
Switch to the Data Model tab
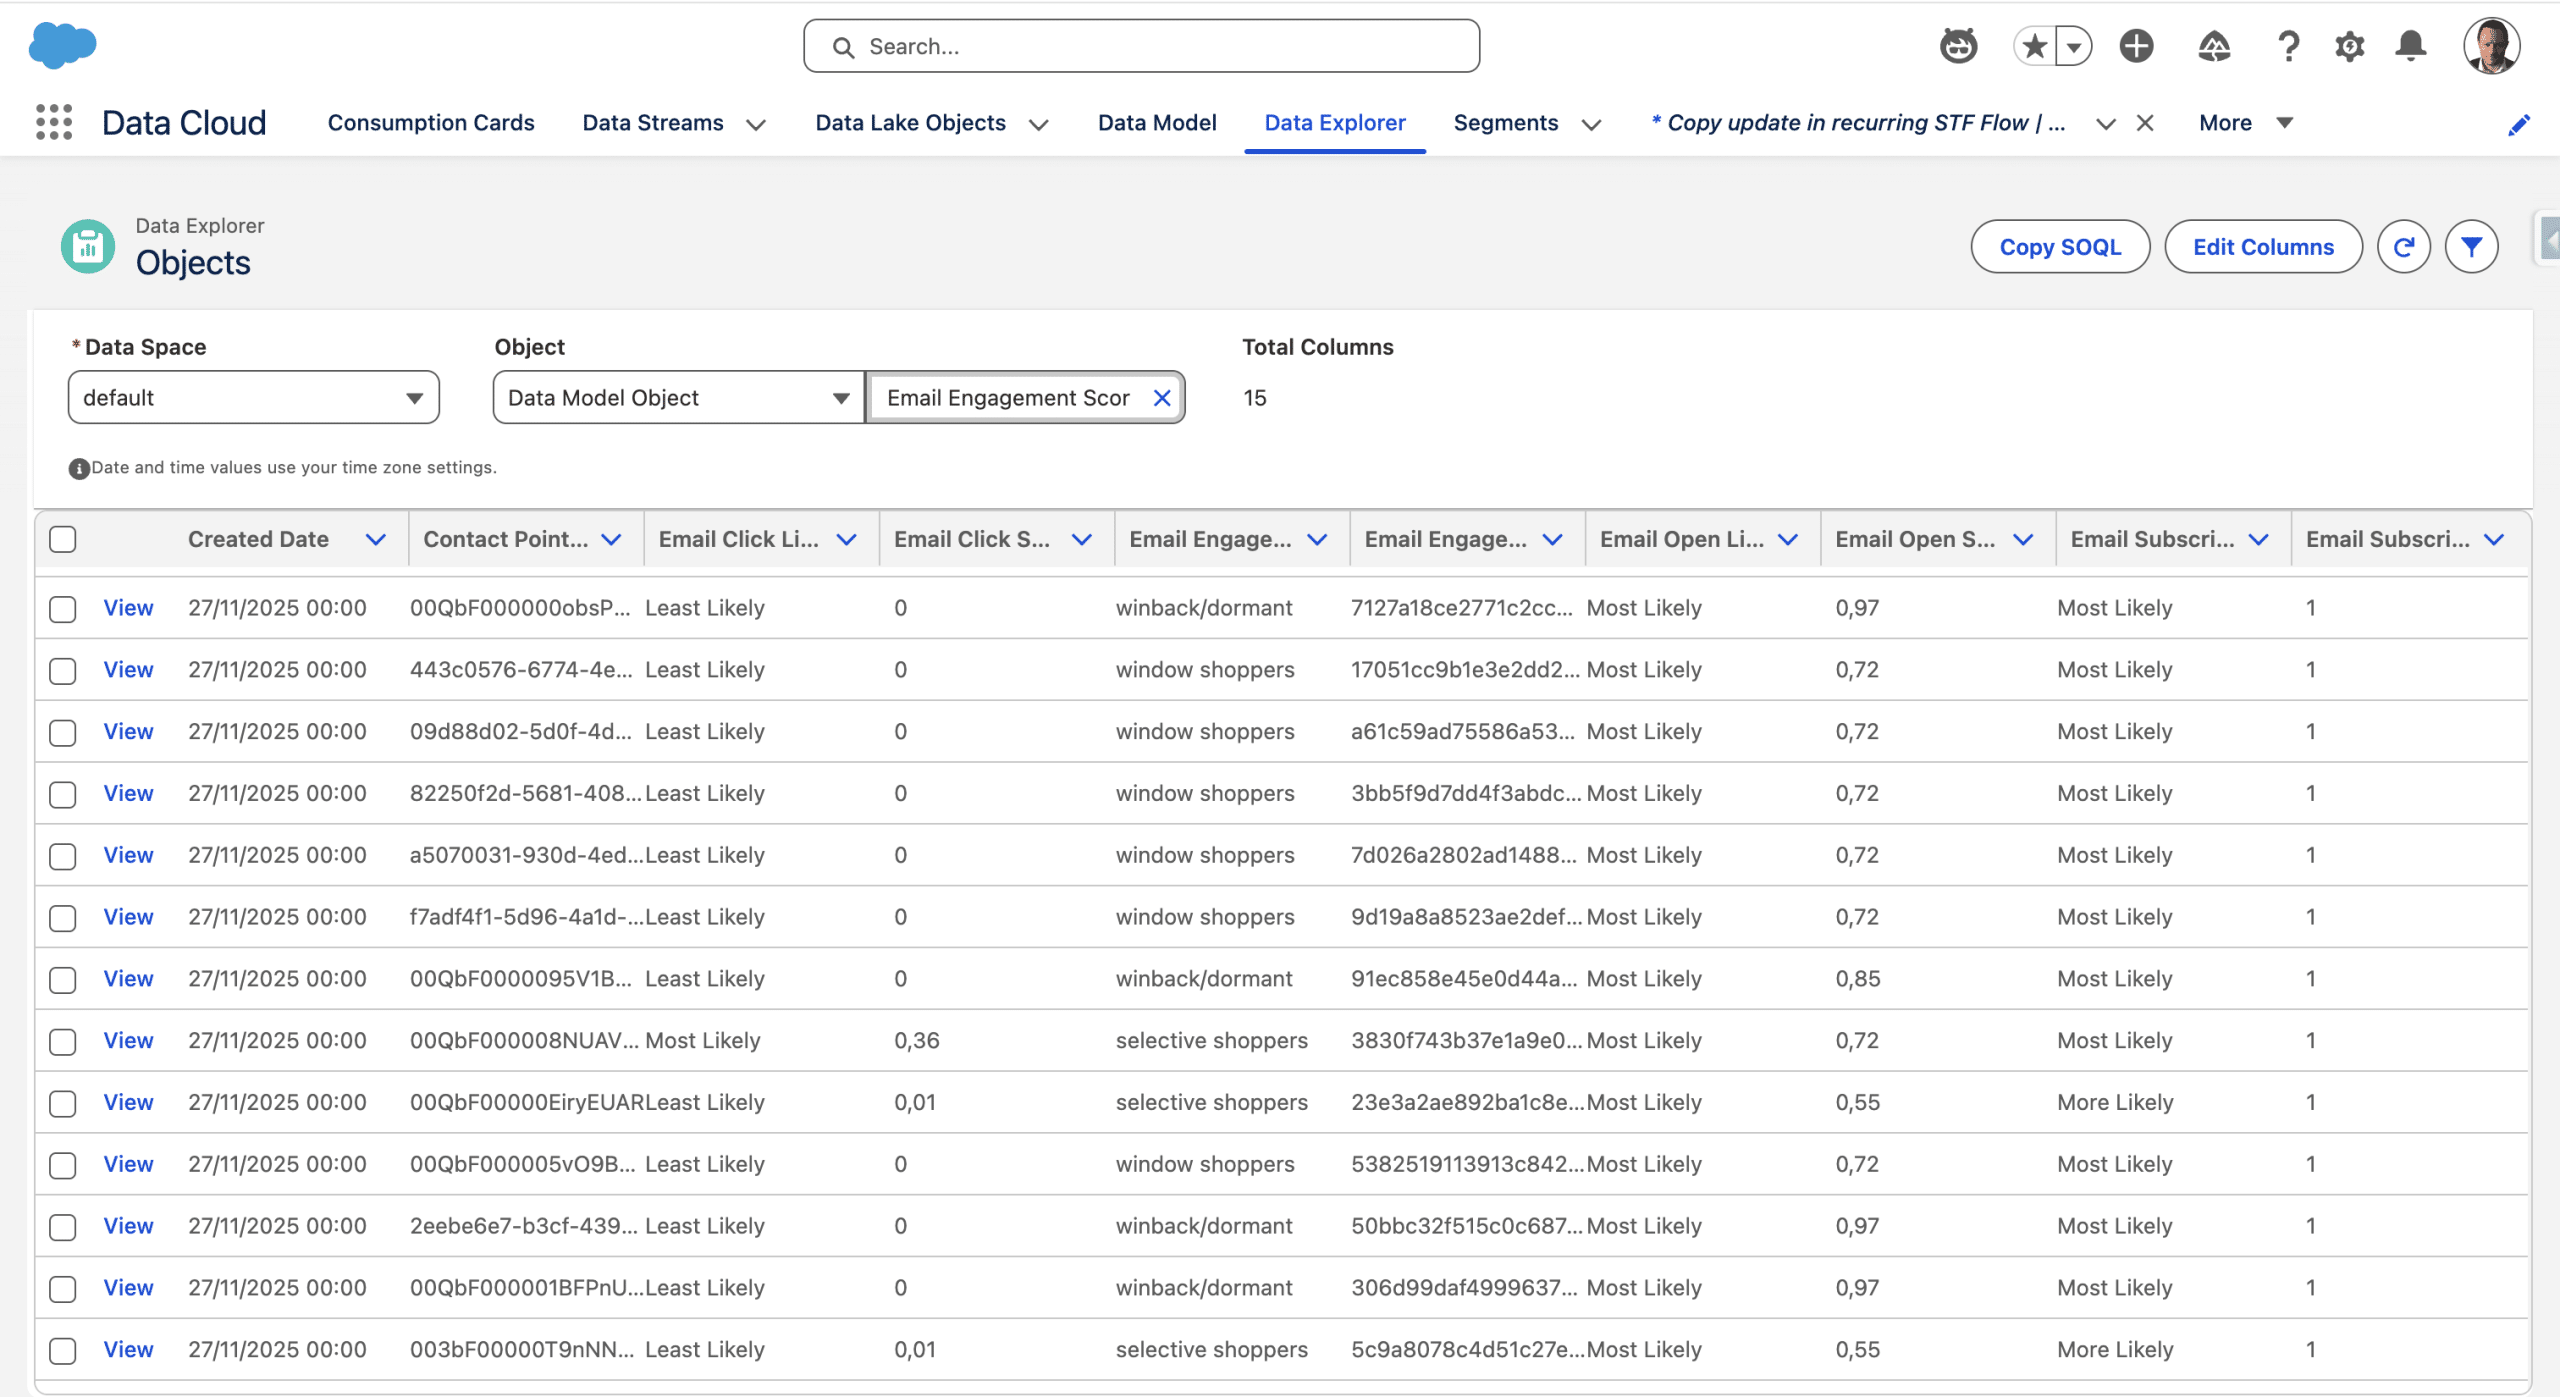point(1157,123)
